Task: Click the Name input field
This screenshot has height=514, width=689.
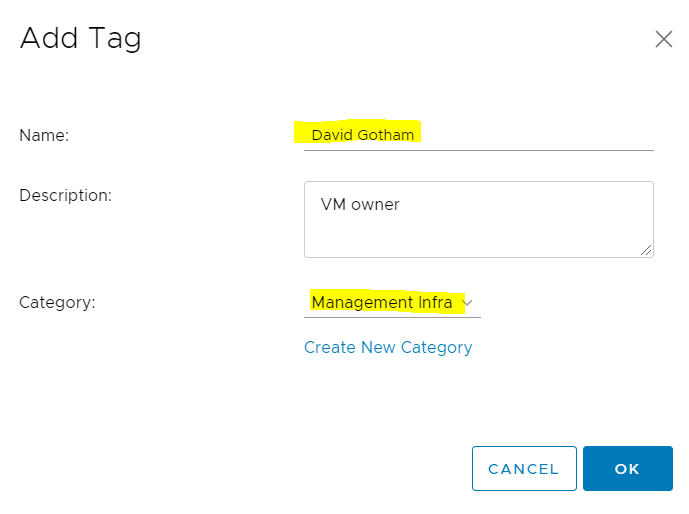Action: point(478,134)
